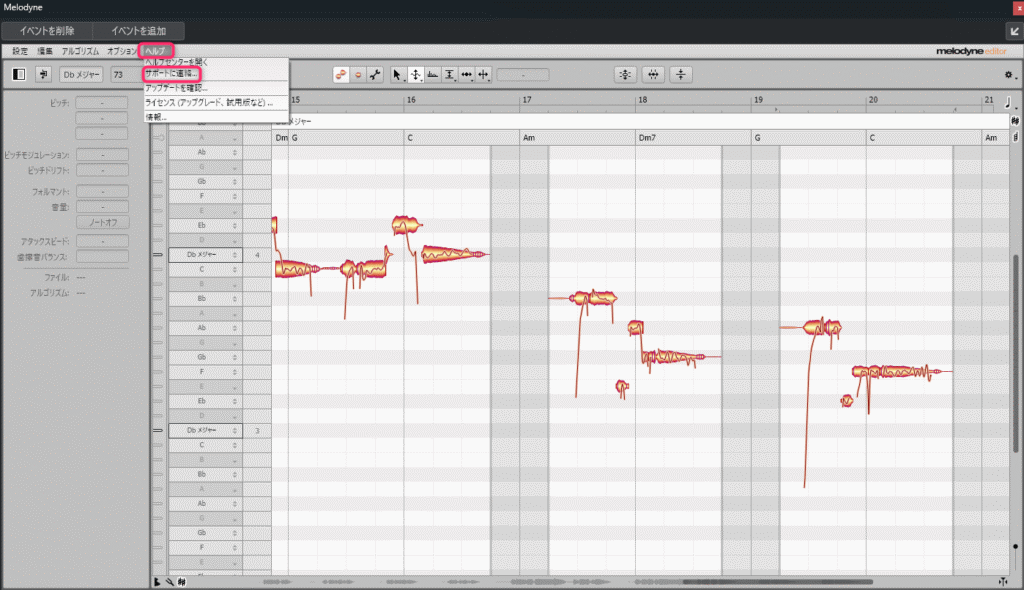Select the formant tool
This screenshot has width=1024, height=590.
[x=433, y=74]
